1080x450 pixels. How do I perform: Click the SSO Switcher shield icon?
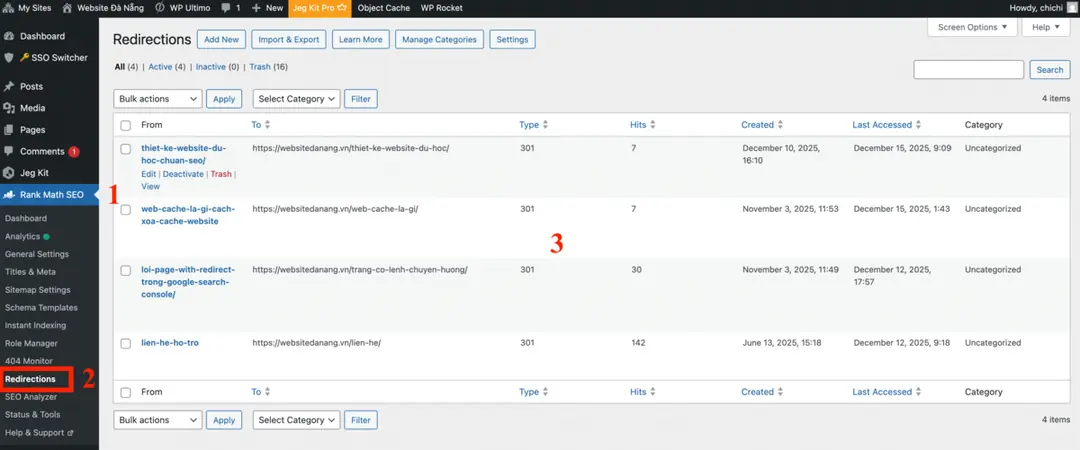point(9,58)
